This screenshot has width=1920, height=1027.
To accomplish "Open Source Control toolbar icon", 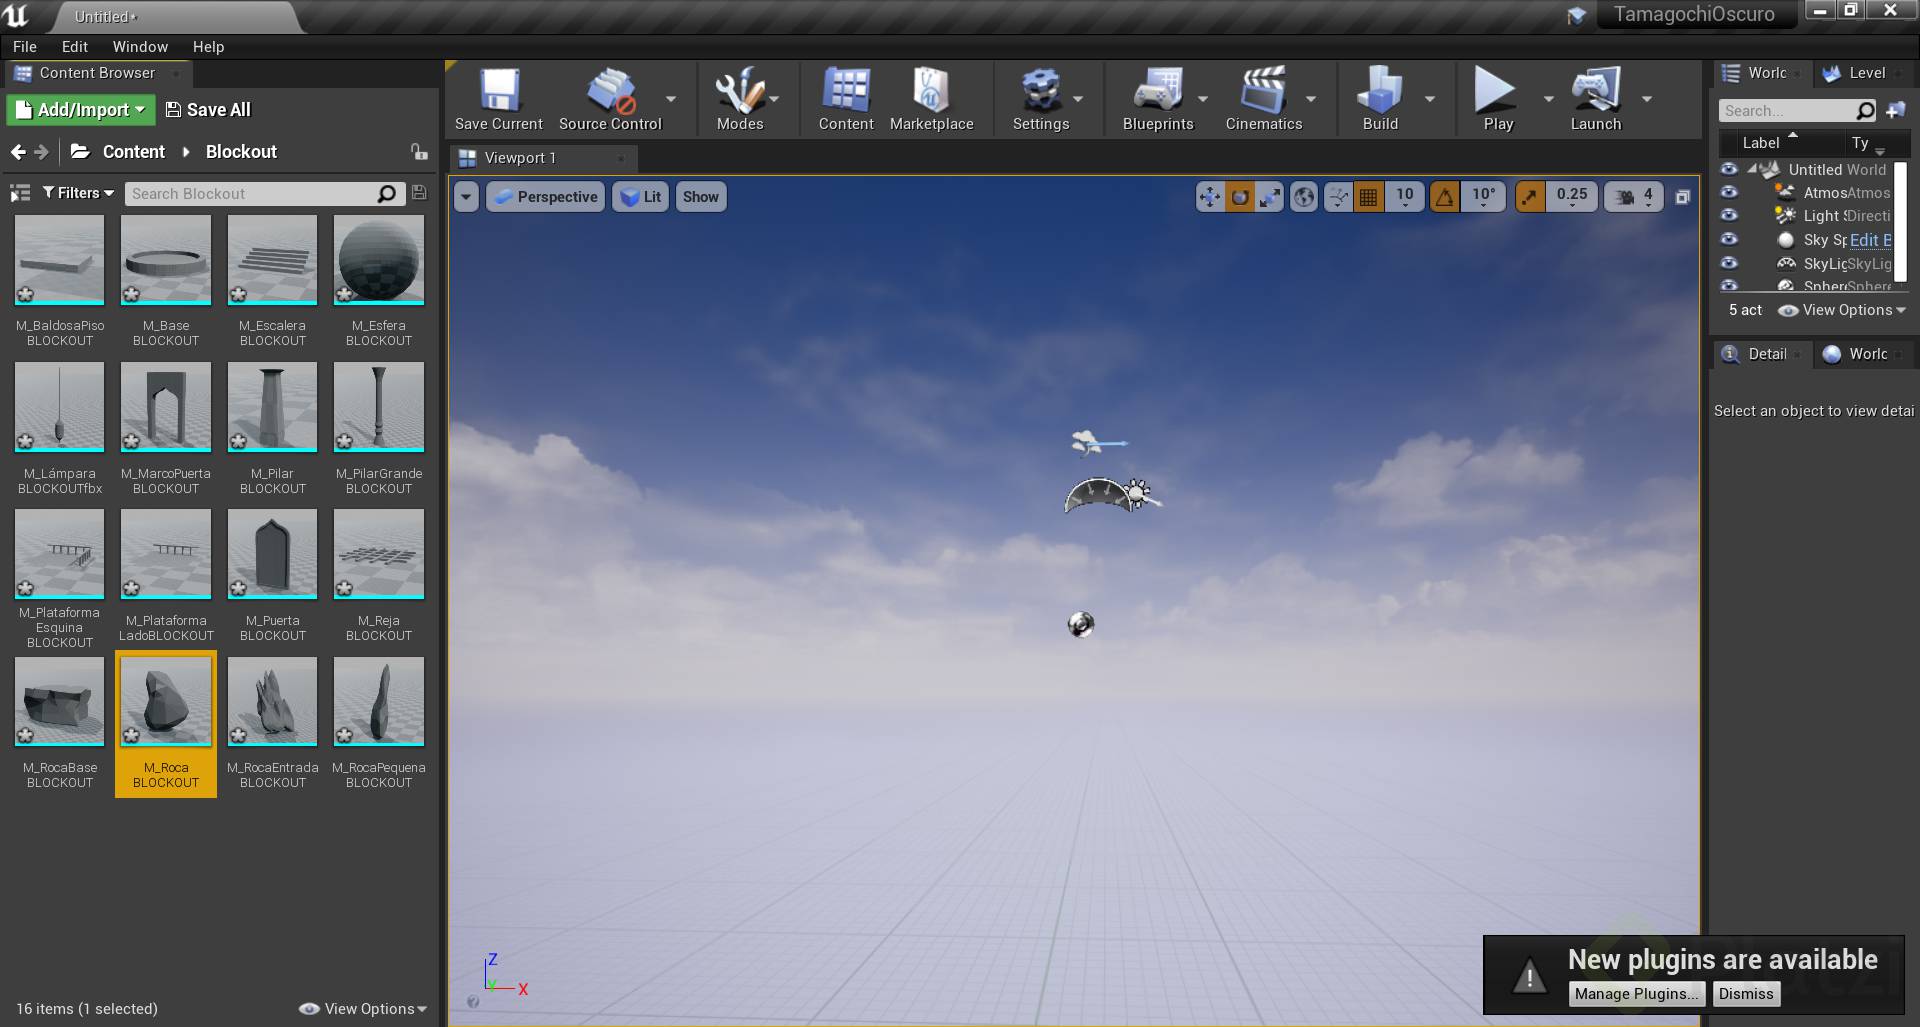I will [610, 98].
